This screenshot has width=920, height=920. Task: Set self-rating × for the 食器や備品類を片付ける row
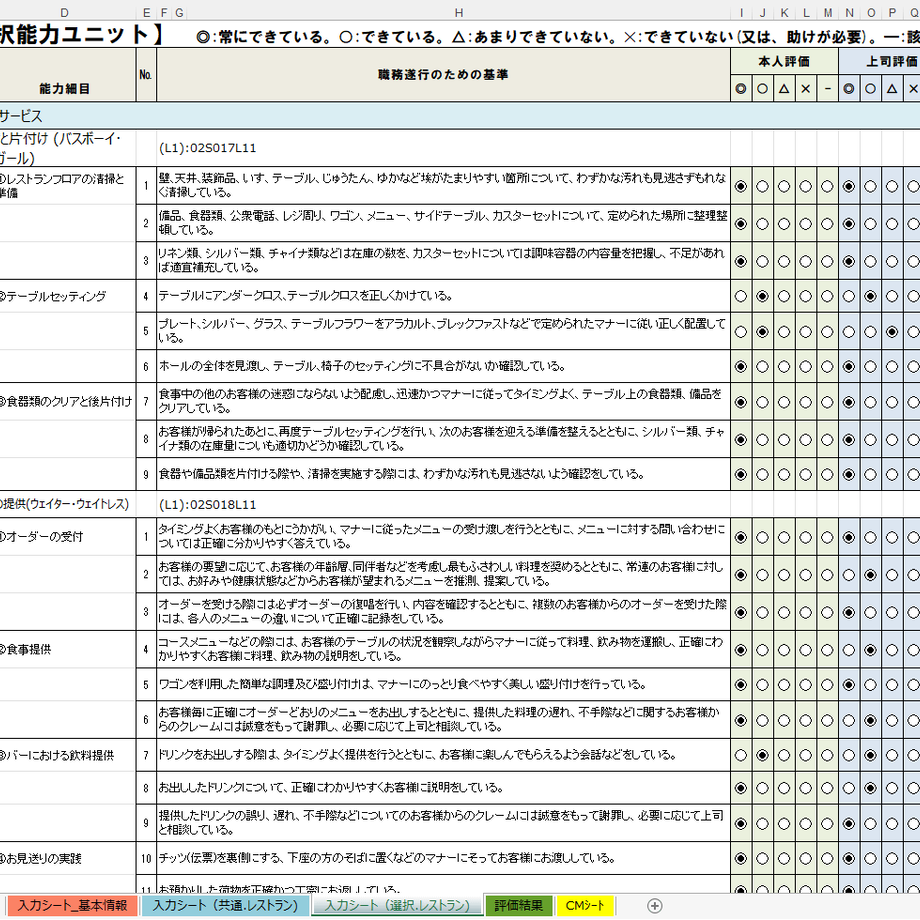[806, 475]
